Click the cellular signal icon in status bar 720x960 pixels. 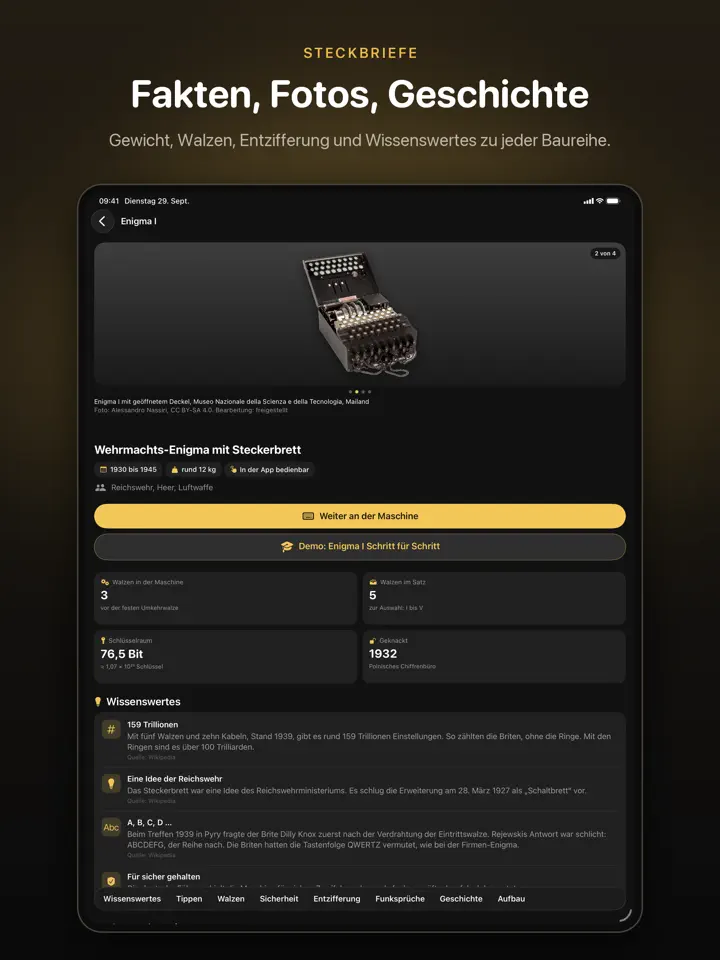tap(588, 201)
